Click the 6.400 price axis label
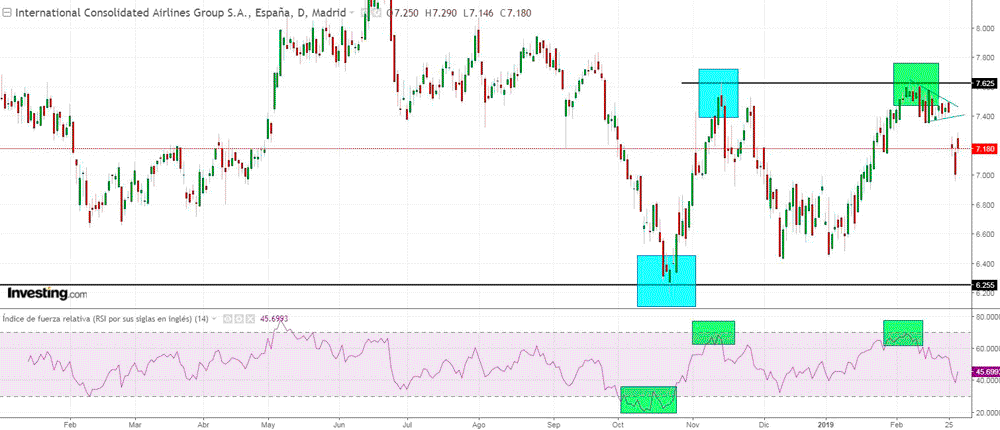Image resolution: width=1000 pixels, height=430 pixels. pos(985,263)
